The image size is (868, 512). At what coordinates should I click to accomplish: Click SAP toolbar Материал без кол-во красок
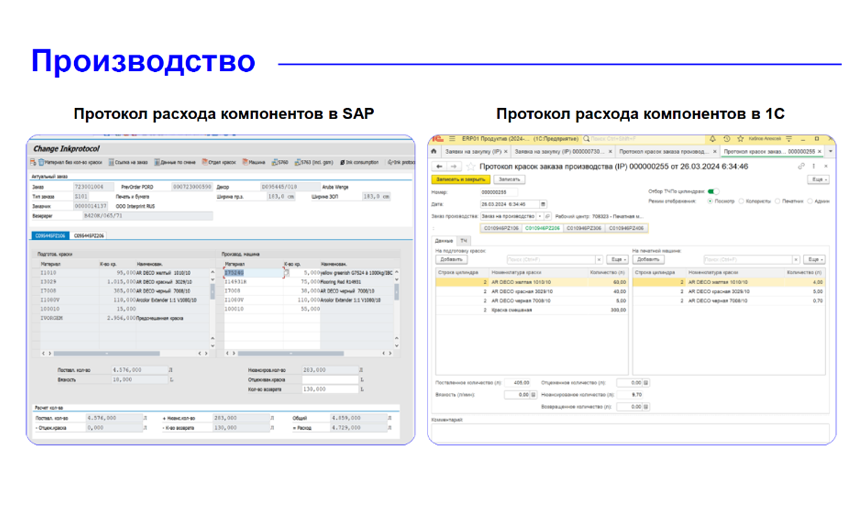click(70, 162)
